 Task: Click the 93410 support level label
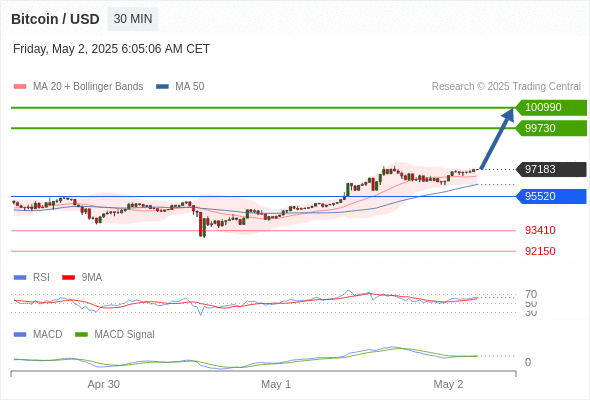[540, 230]
